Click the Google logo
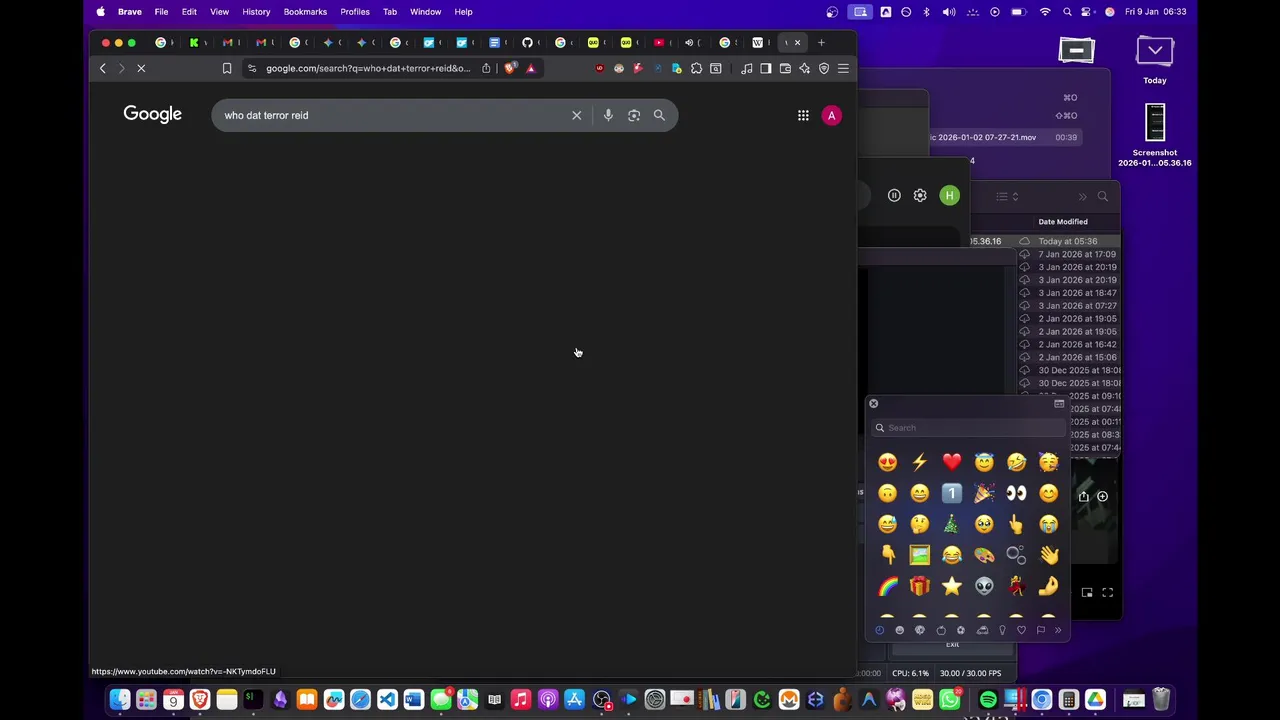 tap(153, 114)
